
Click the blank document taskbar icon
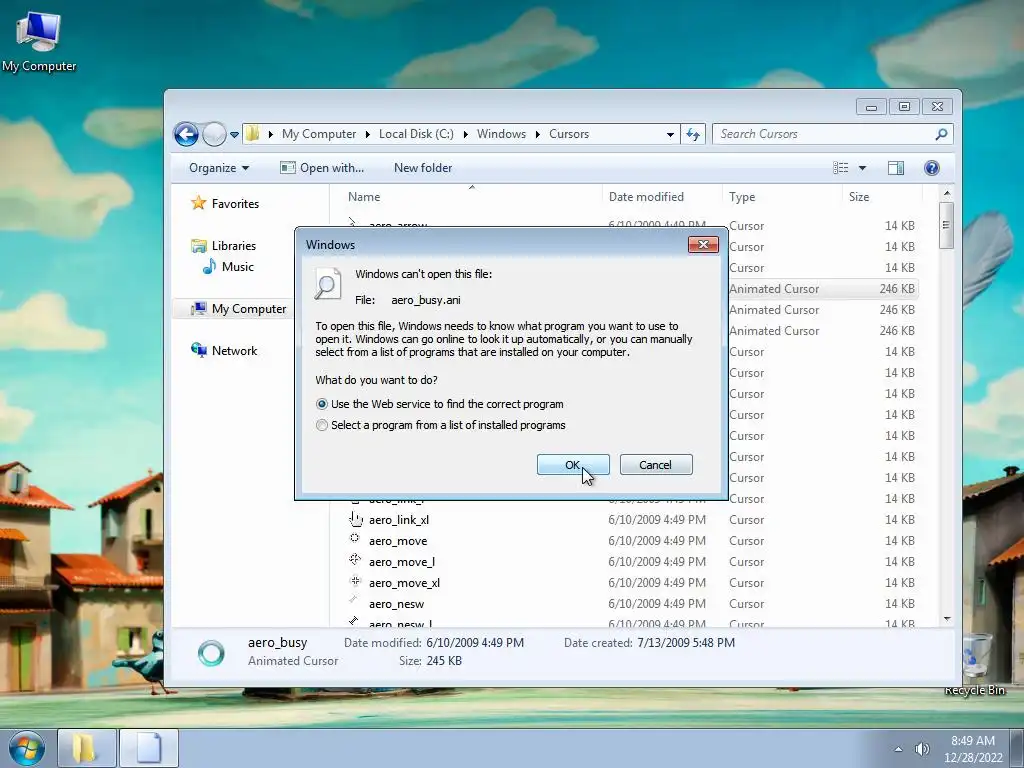point(149,748)
